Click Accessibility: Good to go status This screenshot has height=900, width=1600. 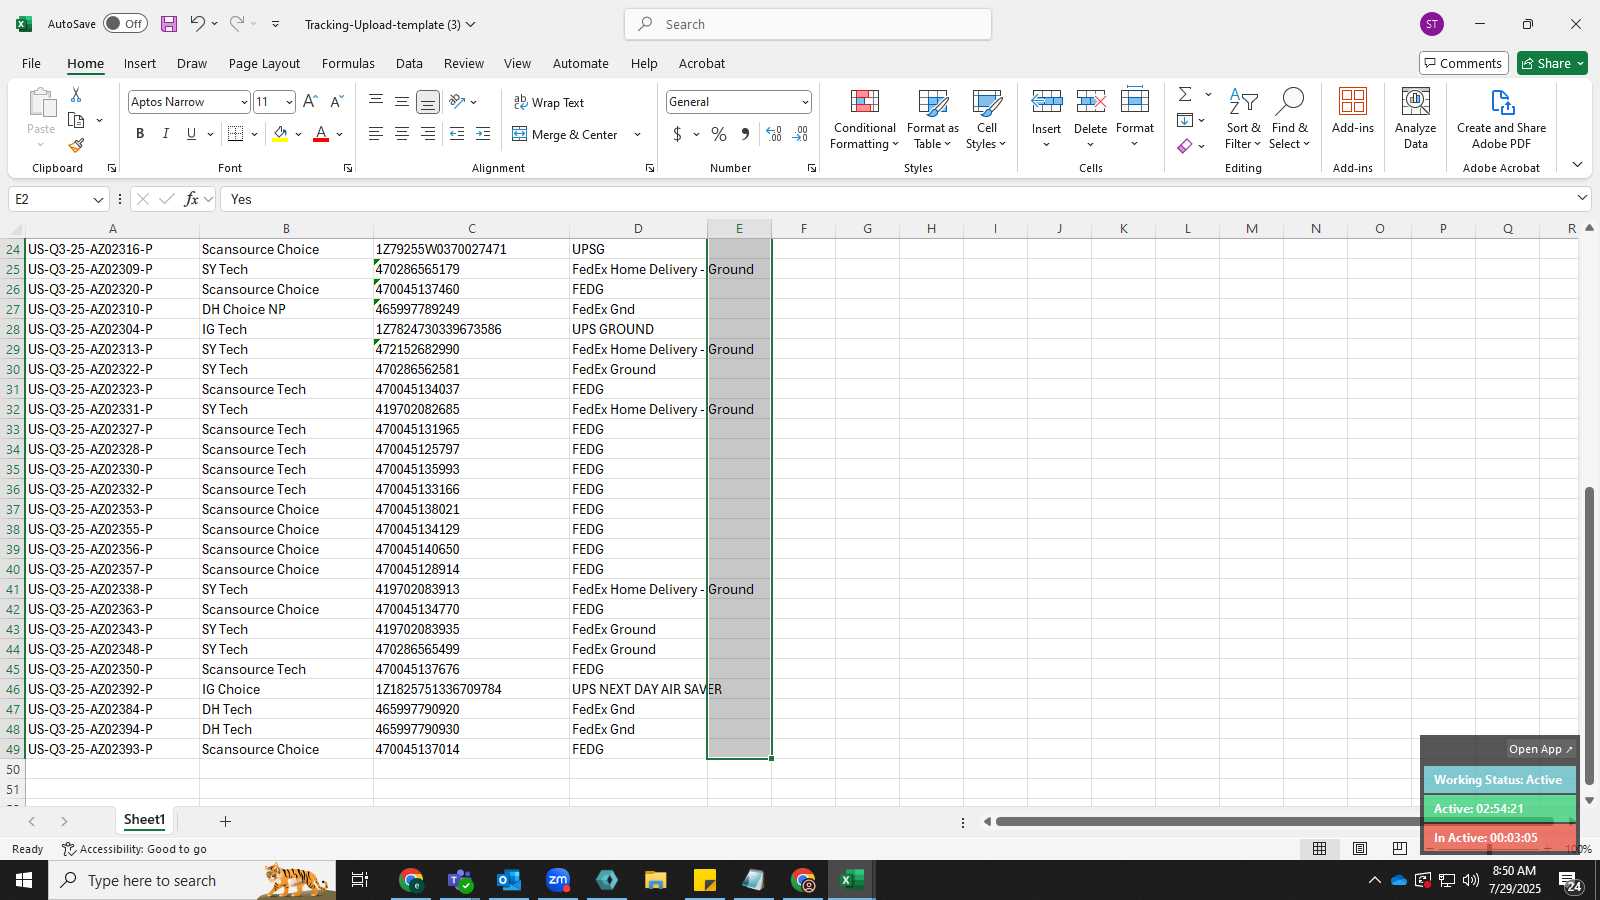pos(134,849)
